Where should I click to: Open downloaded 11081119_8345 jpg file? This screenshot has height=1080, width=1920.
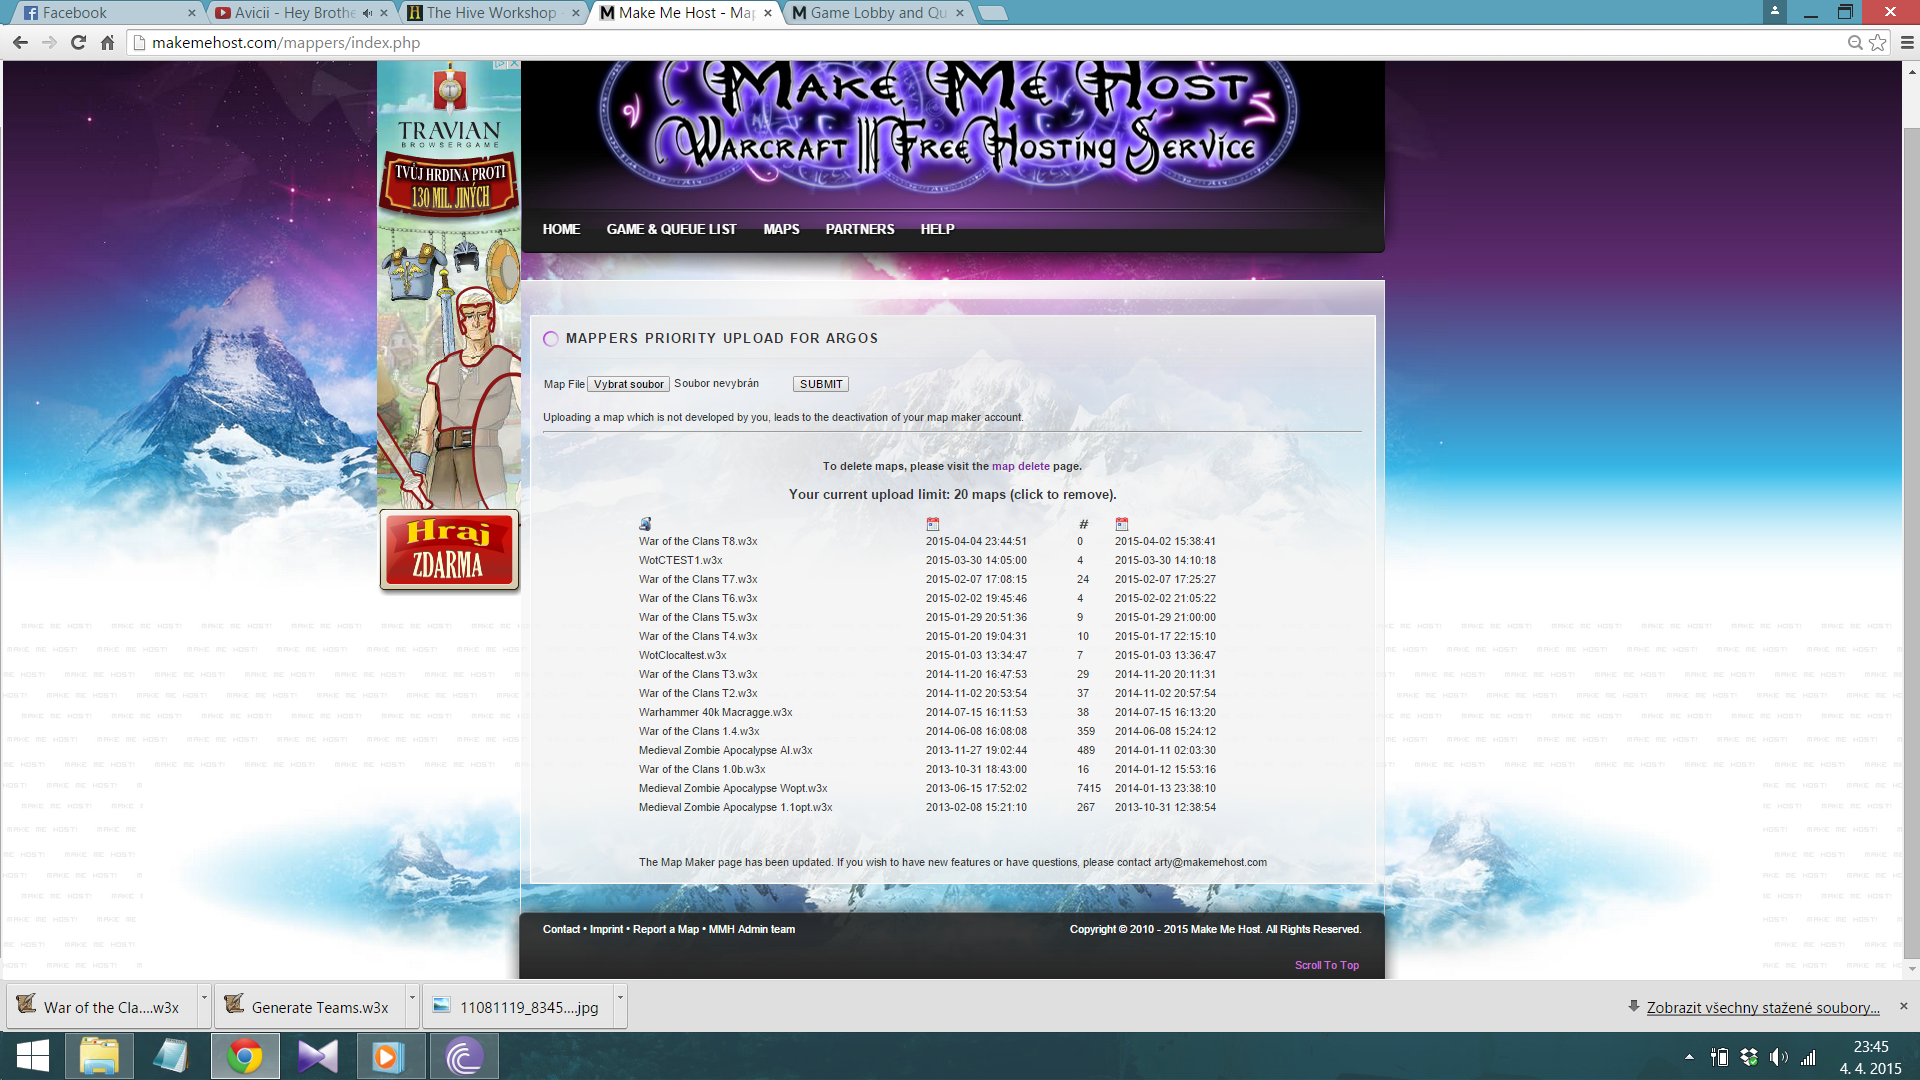tap(516, 1006)
